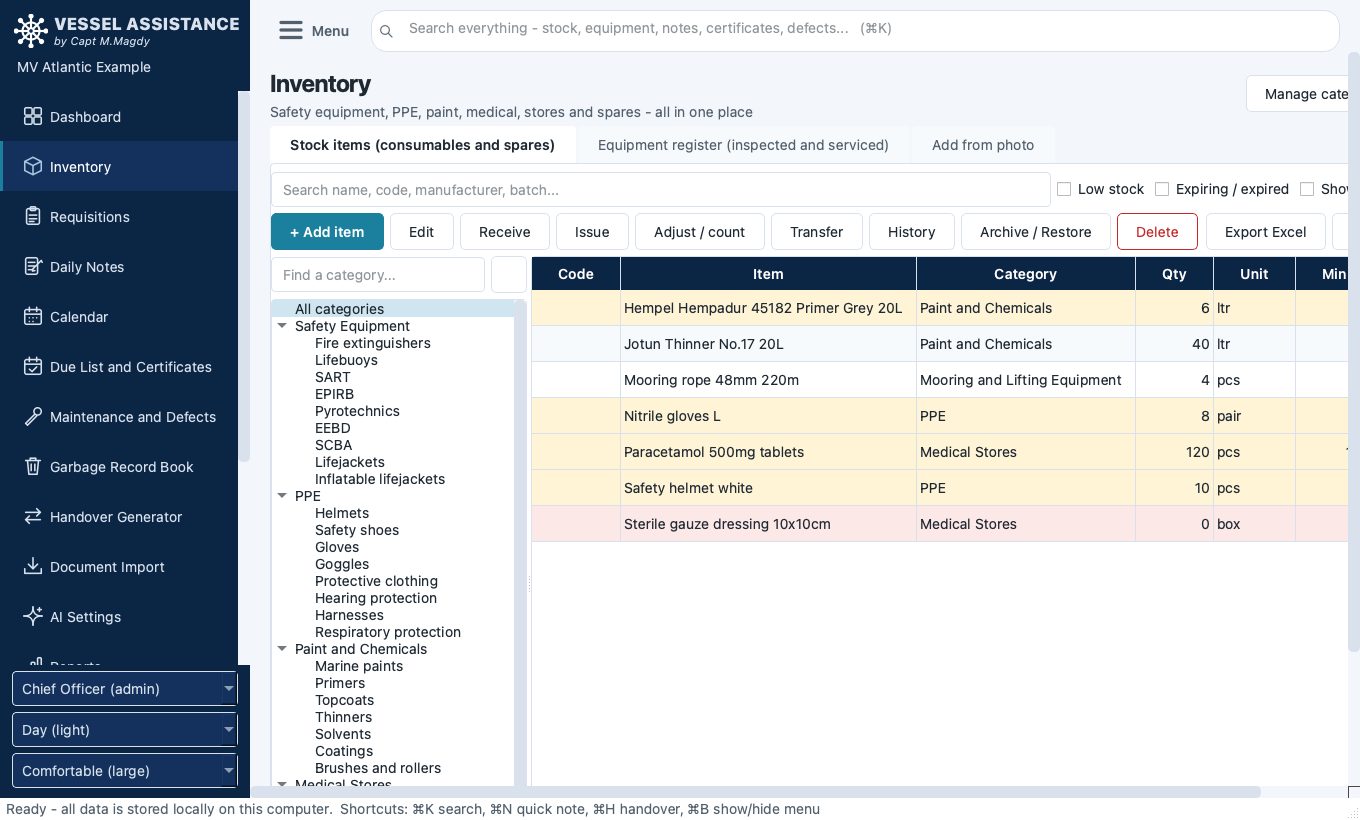The image size is (1360, 820).
Task: Click Due List and Certificates icon
Action: [x=33, y=367]
